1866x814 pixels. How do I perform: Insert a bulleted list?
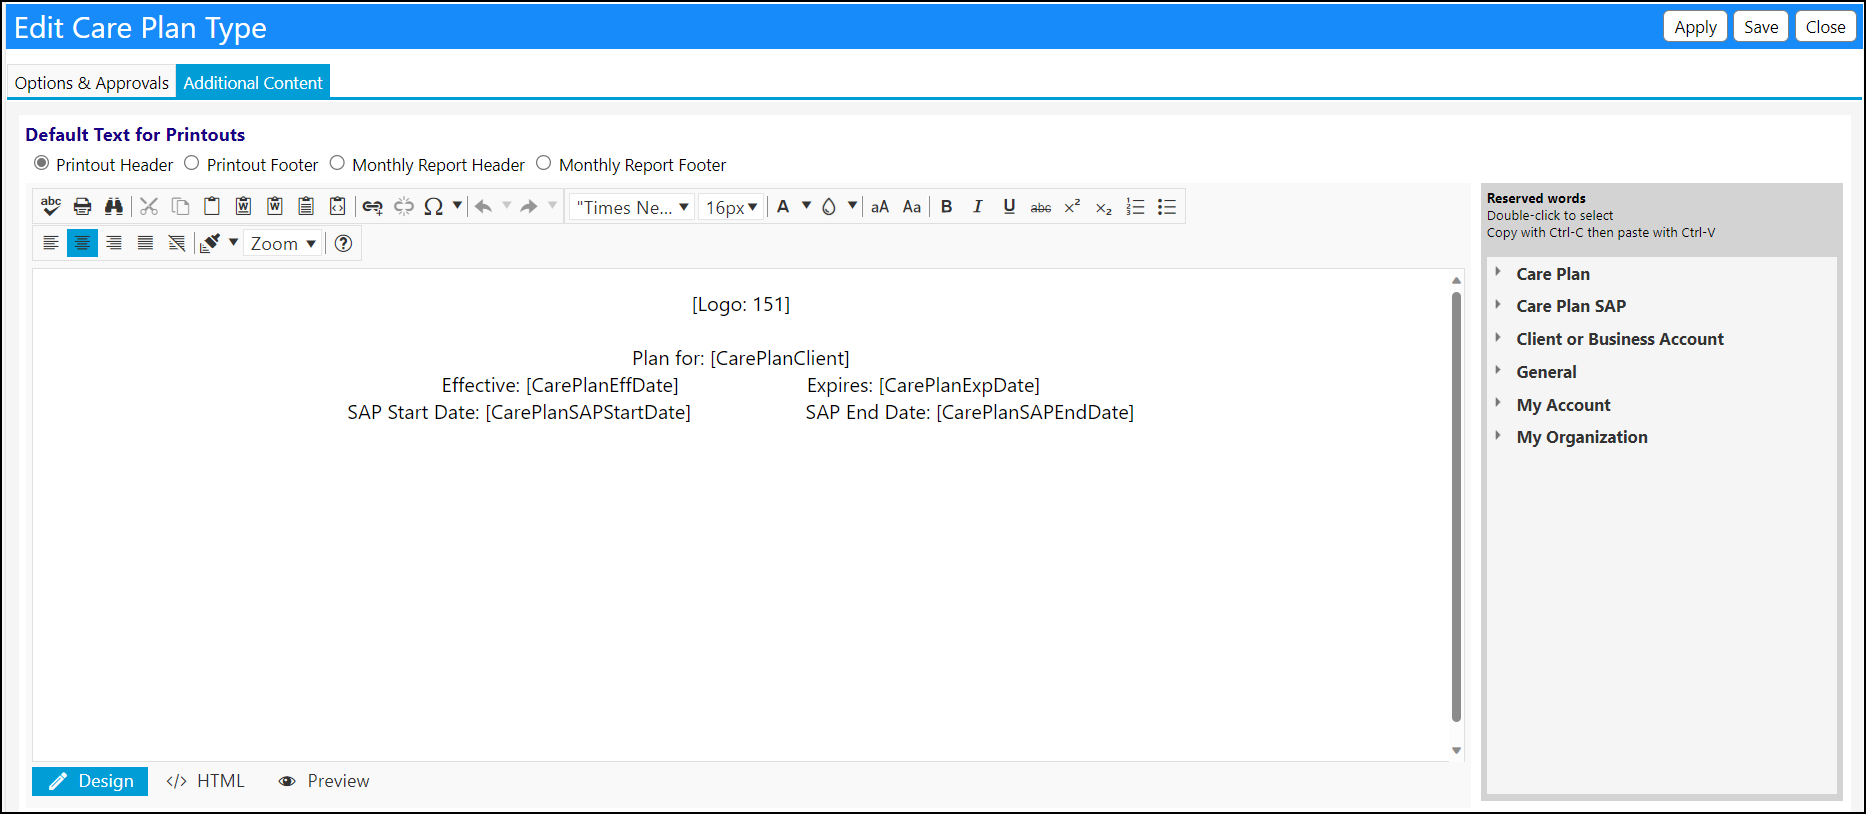click(x=1167, y=206)
